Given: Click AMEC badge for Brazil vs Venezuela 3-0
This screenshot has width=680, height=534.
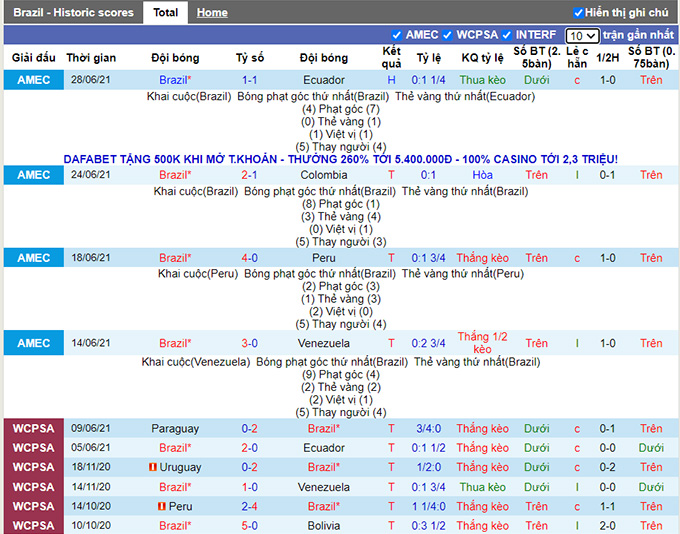Looking at the screenshot, I should coord(33,343).
